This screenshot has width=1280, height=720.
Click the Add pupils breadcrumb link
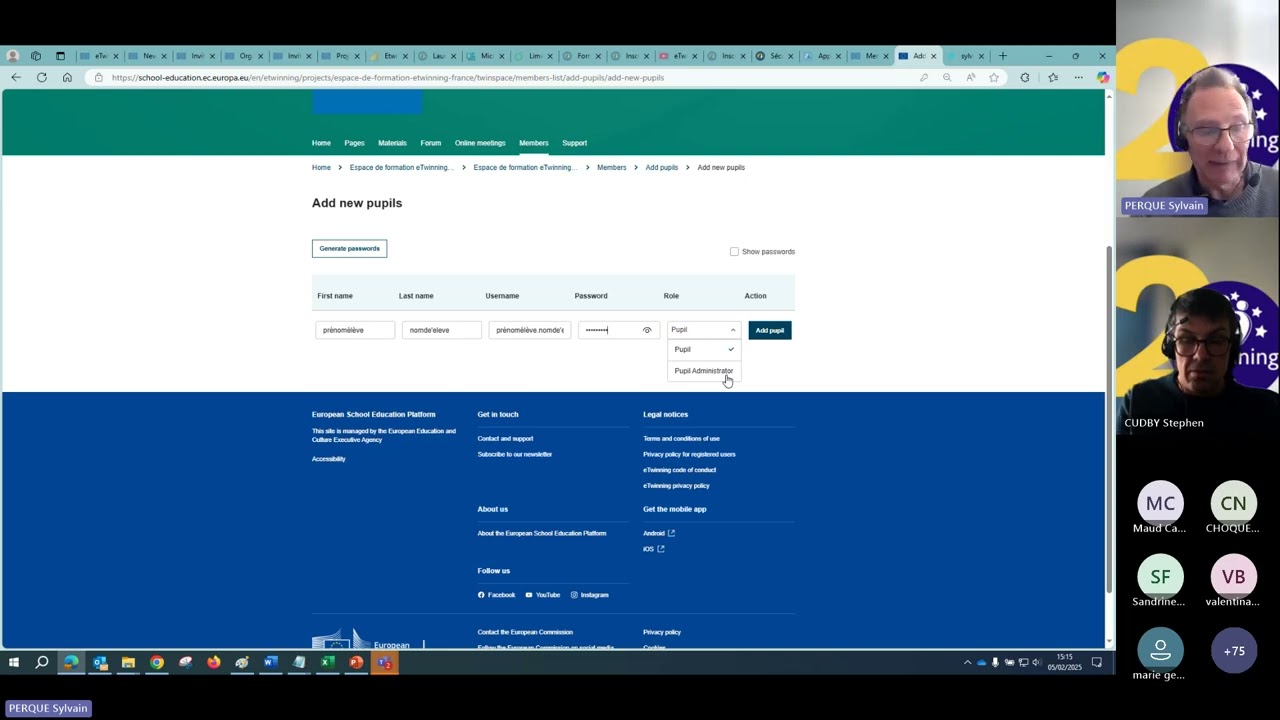point(661,167)
